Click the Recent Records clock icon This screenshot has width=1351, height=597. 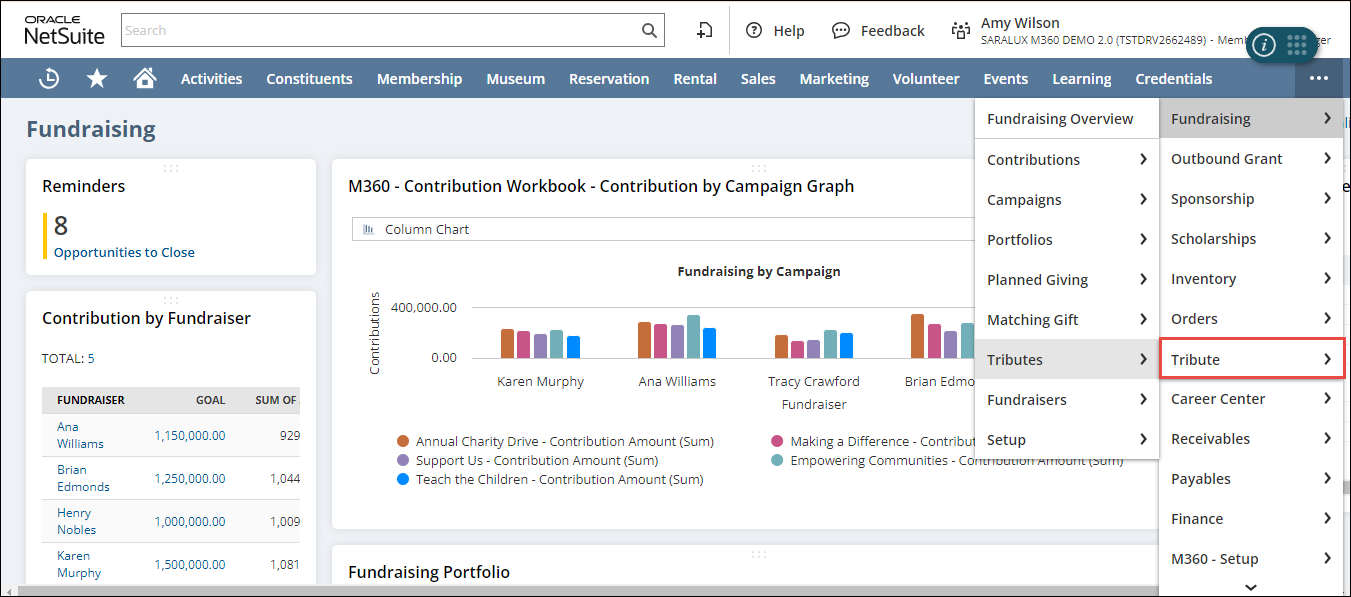point(49,78)
